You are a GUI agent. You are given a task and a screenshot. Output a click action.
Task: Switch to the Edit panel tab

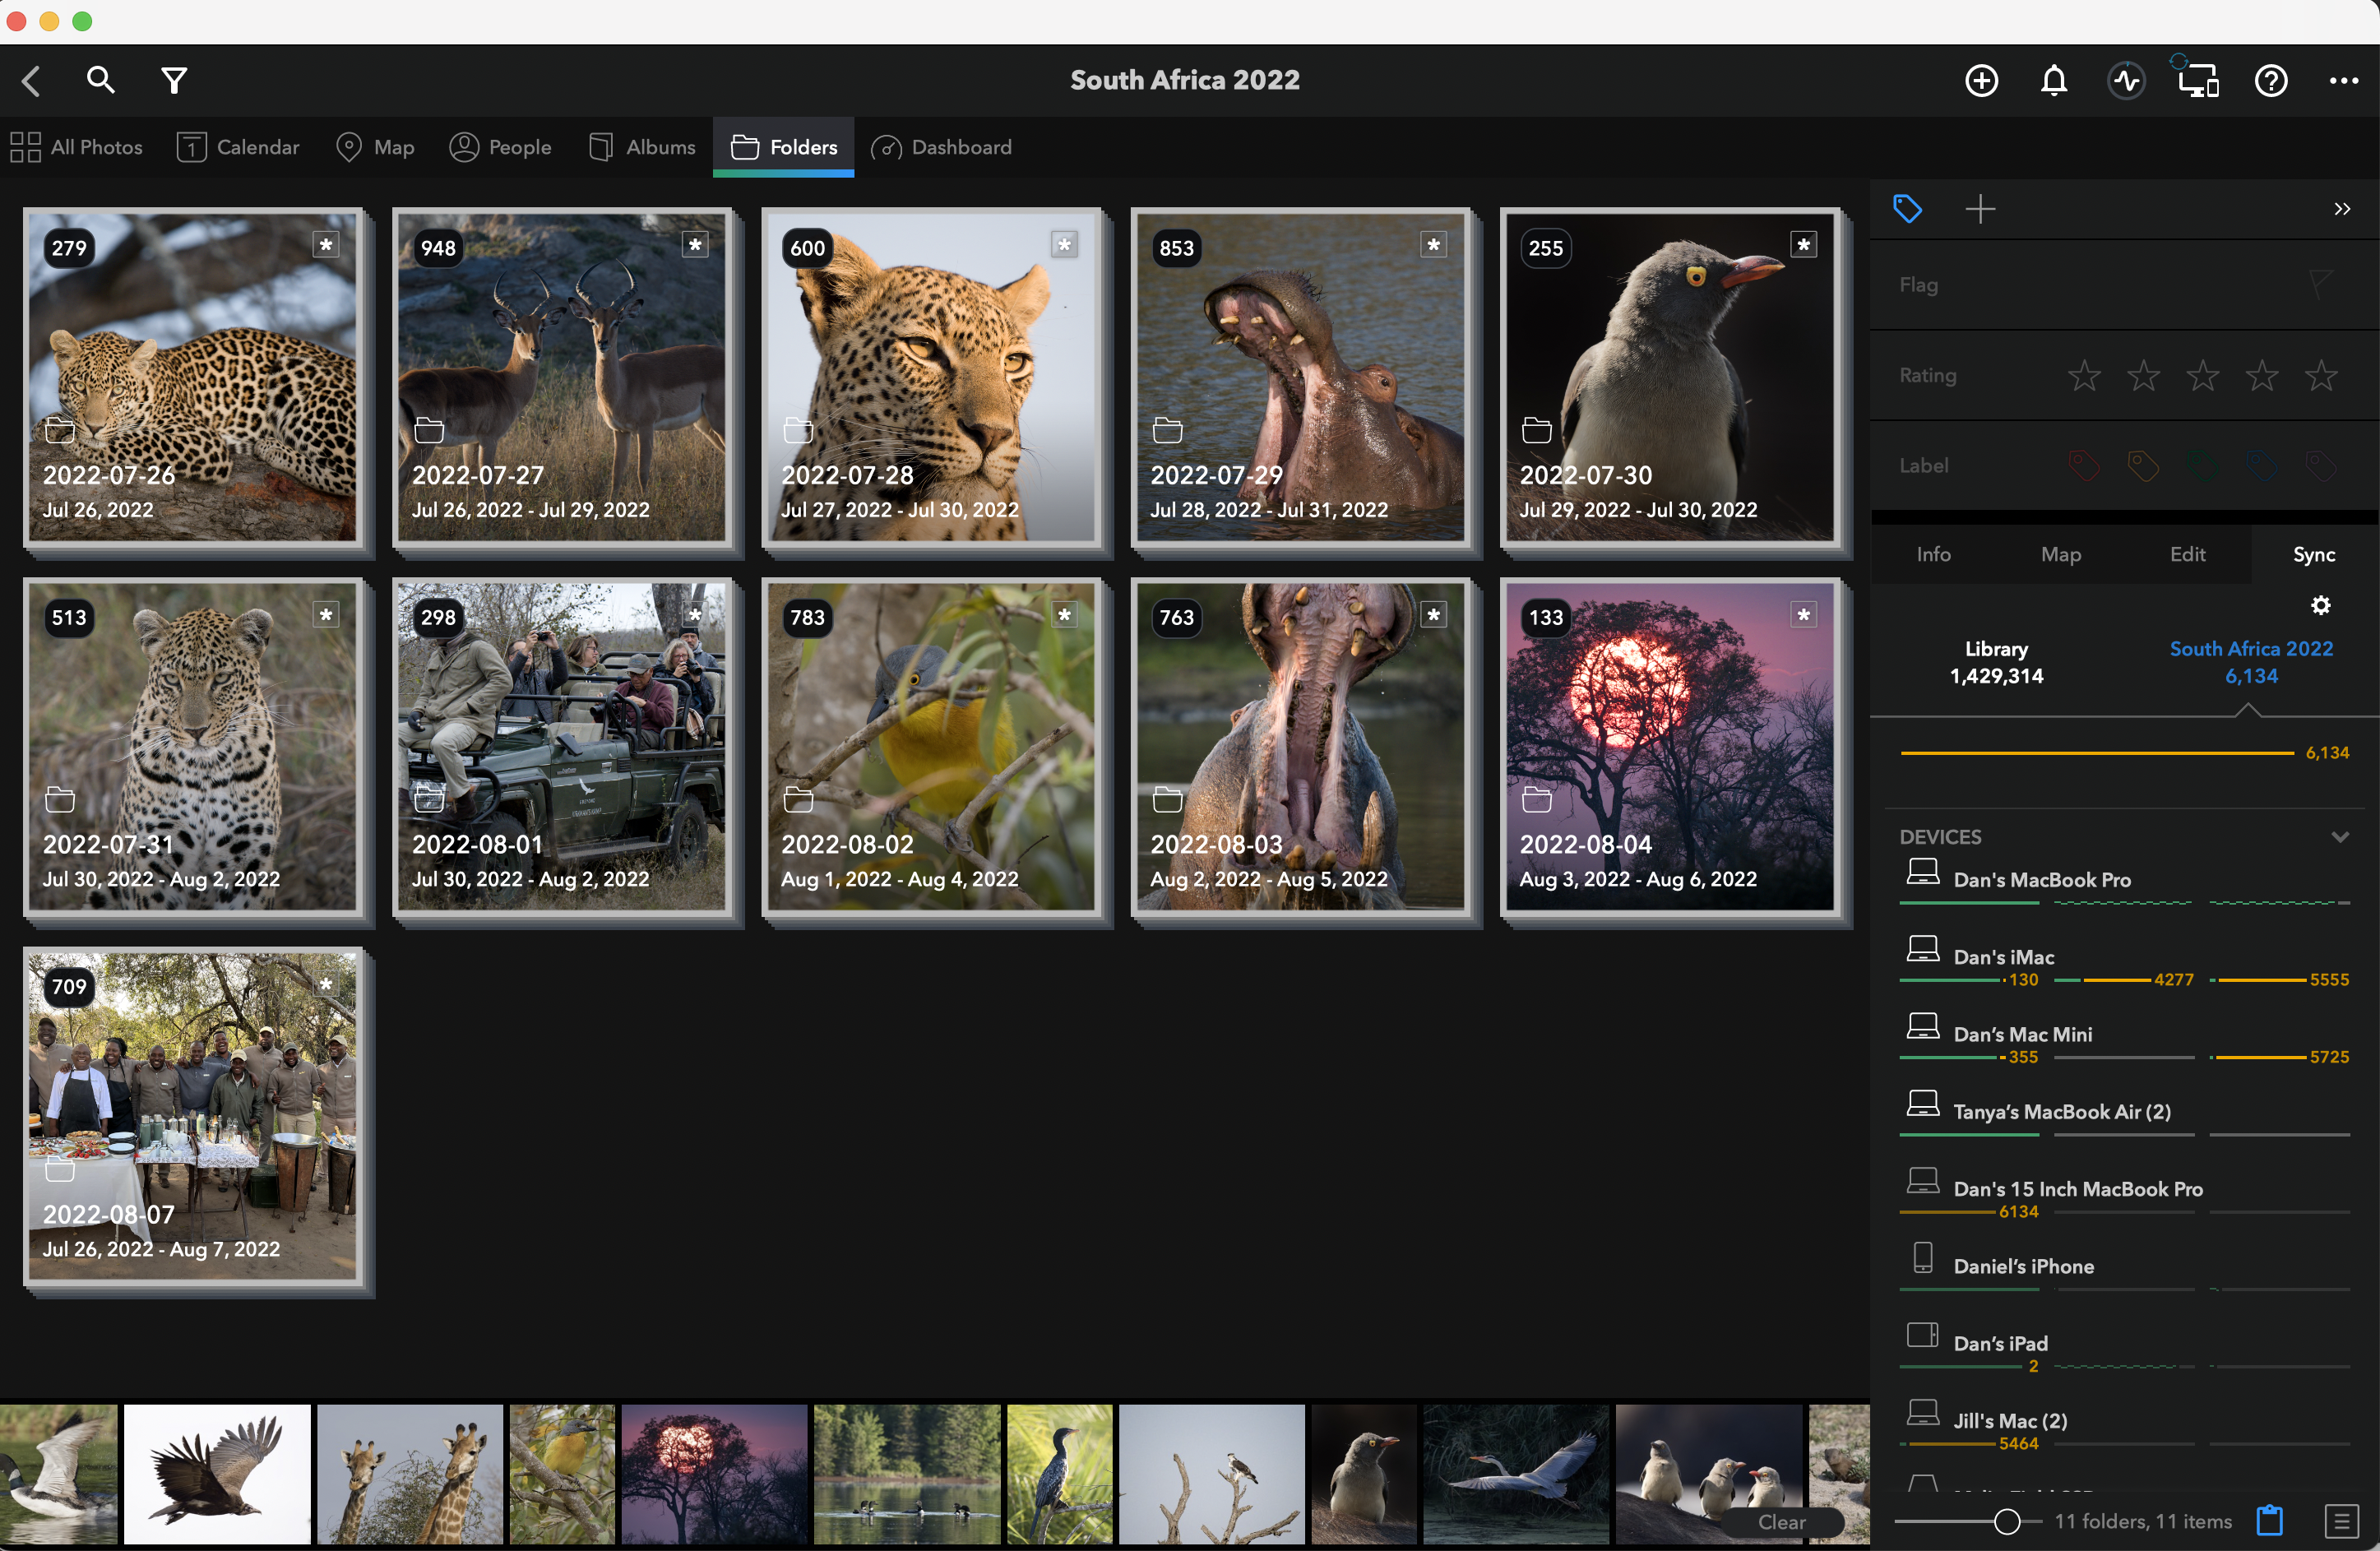tap(2187, 554)
